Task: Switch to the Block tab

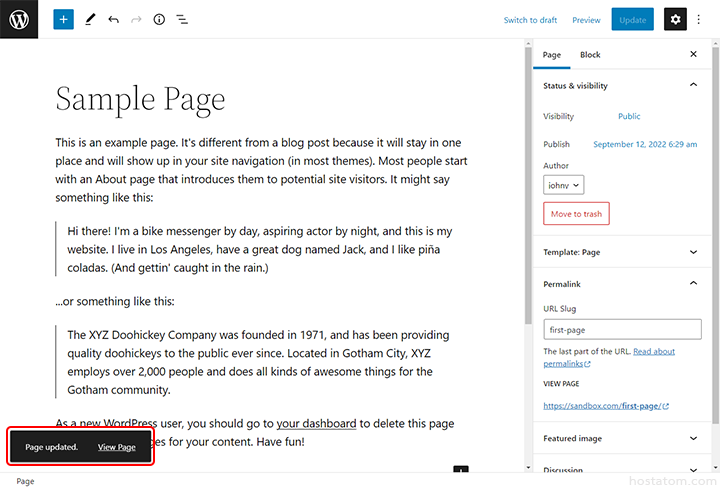Action: pos(590,55)
